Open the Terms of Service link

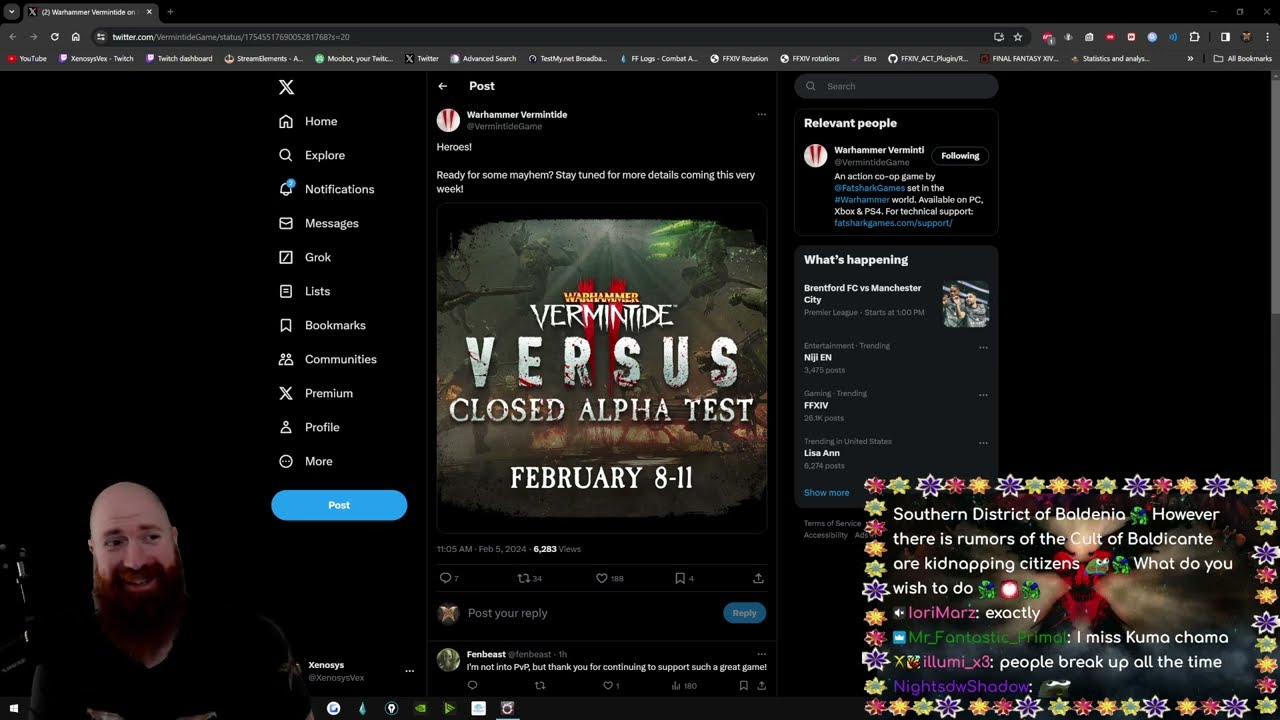pyautogui.click(x=832, y=523)
